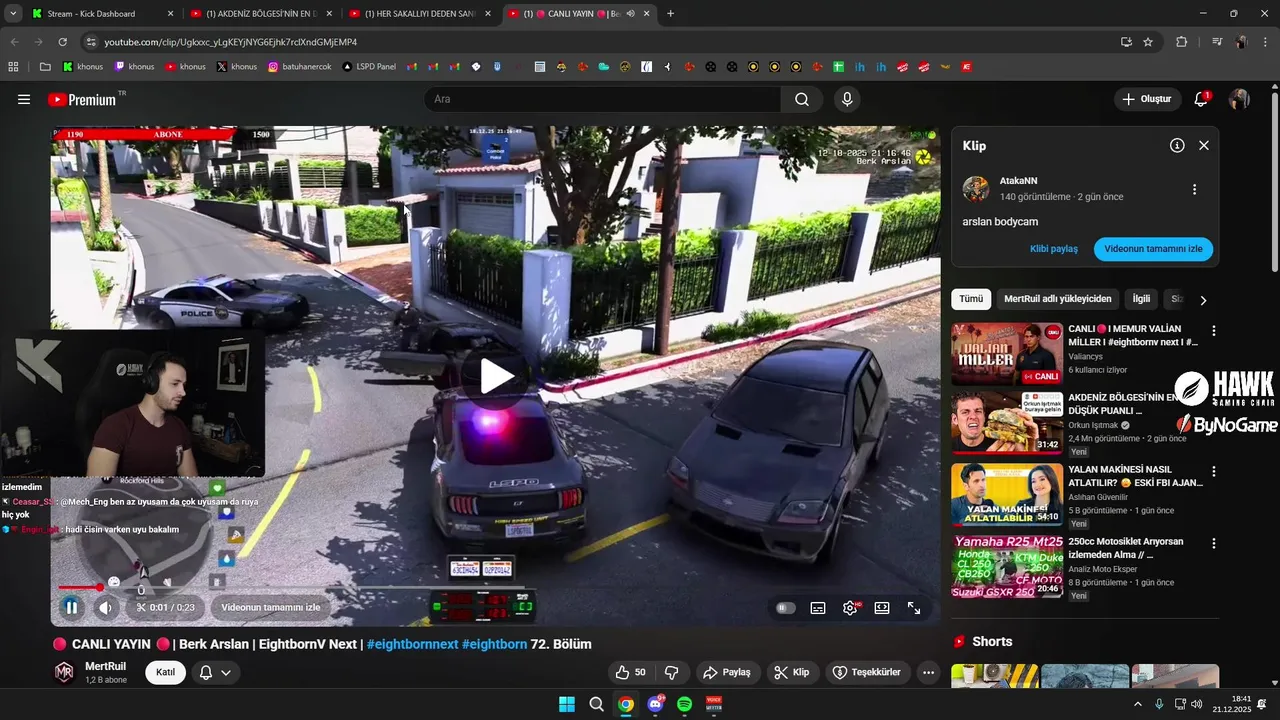This screenshot has width=1280, height=720.
Task: Show hidden system tray icons chevron
Action: pyautogui.click(x=1137, y=704)
